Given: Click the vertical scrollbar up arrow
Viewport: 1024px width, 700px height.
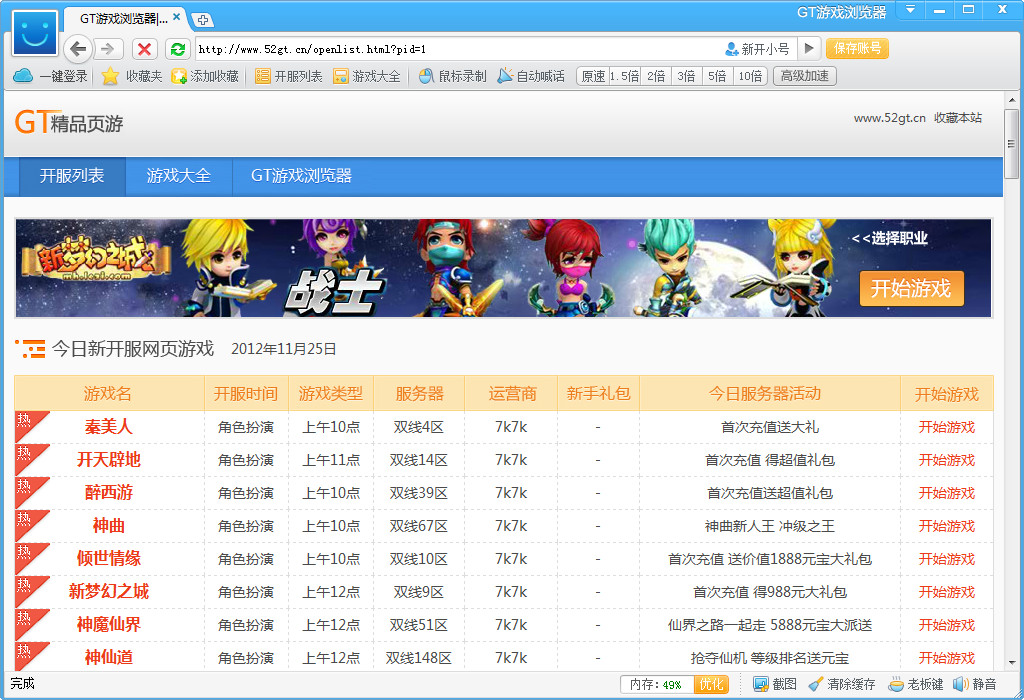Looking at the screenshot, I should (1012, 100).
